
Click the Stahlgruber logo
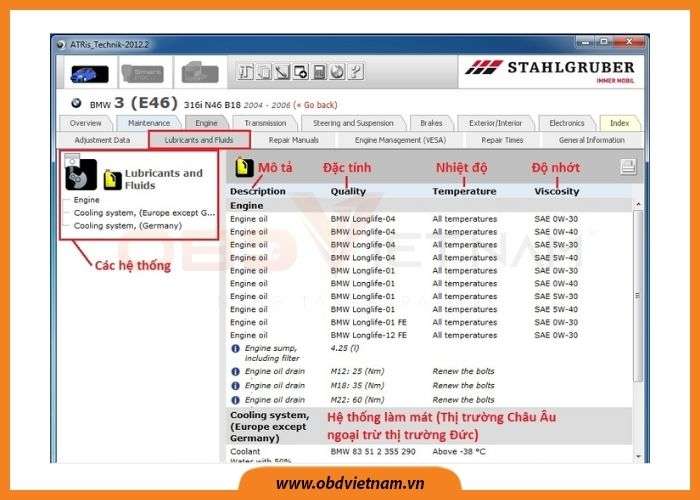tap(550, 70)
